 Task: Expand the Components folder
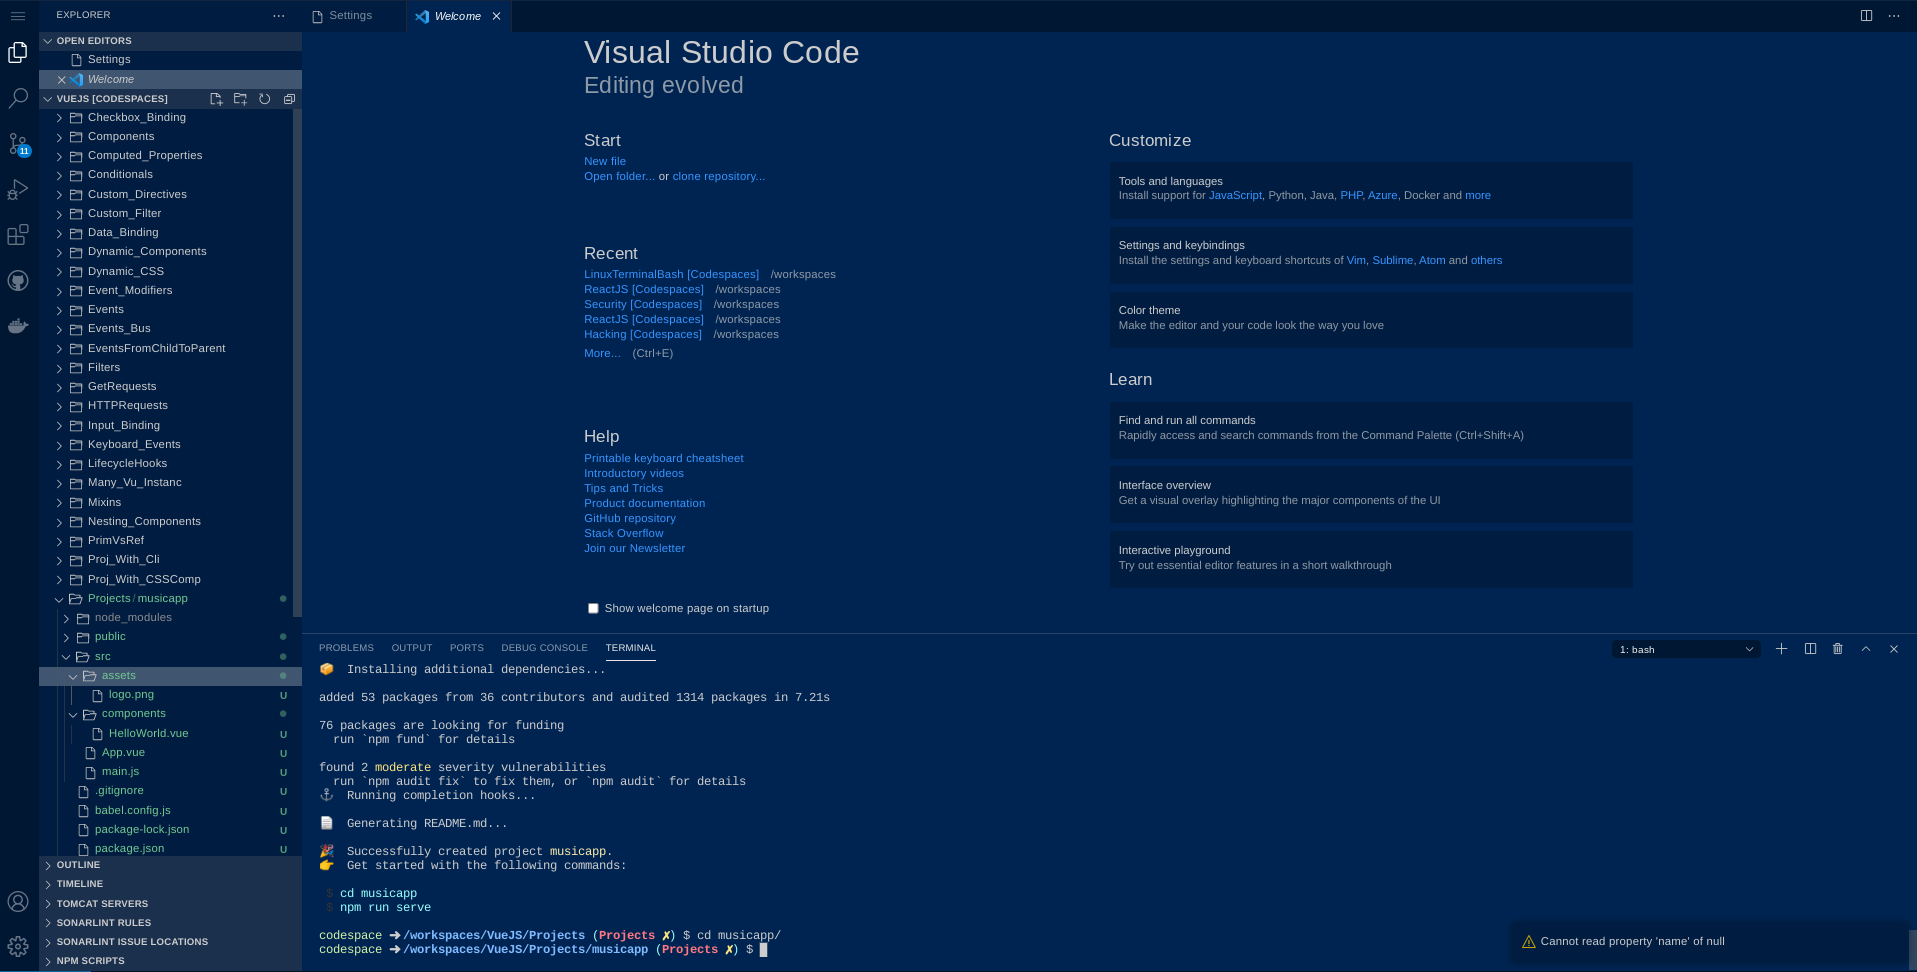(119, 136)
